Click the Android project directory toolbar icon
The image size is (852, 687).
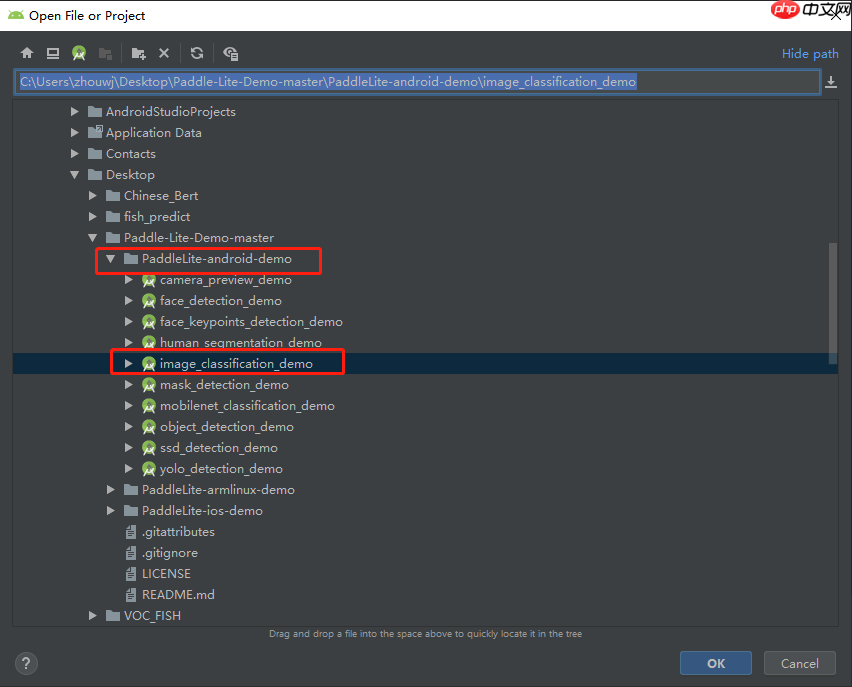(x=79, y=53)
